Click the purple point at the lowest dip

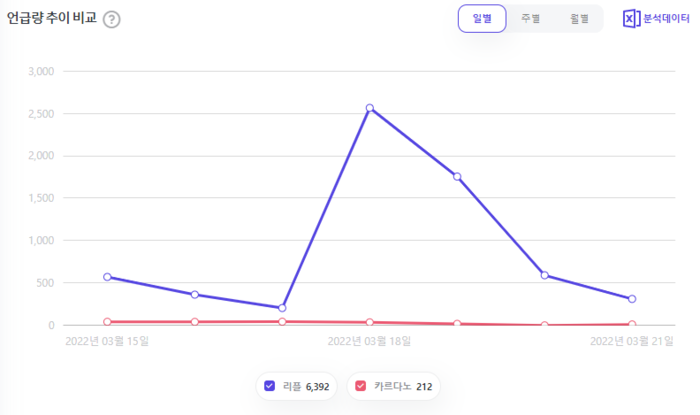(282, 308)
